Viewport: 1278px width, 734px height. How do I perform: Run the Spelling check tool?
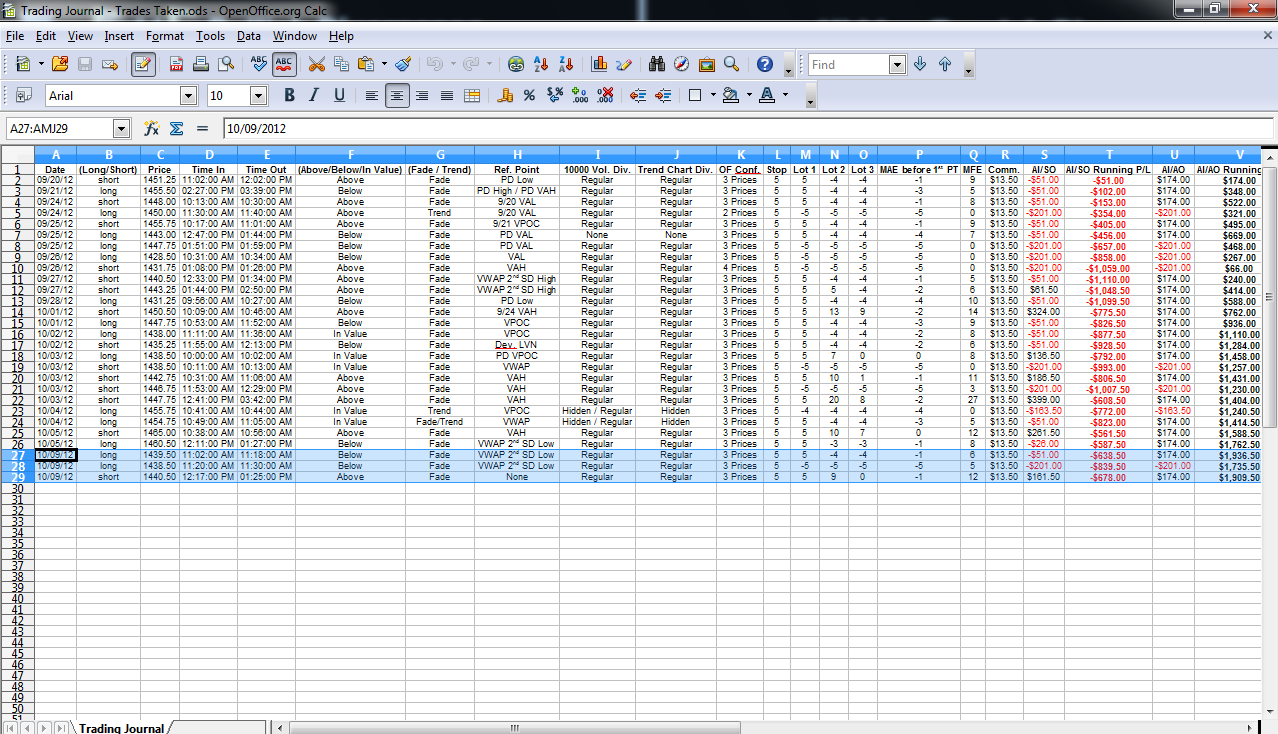[x=259, y=64]
